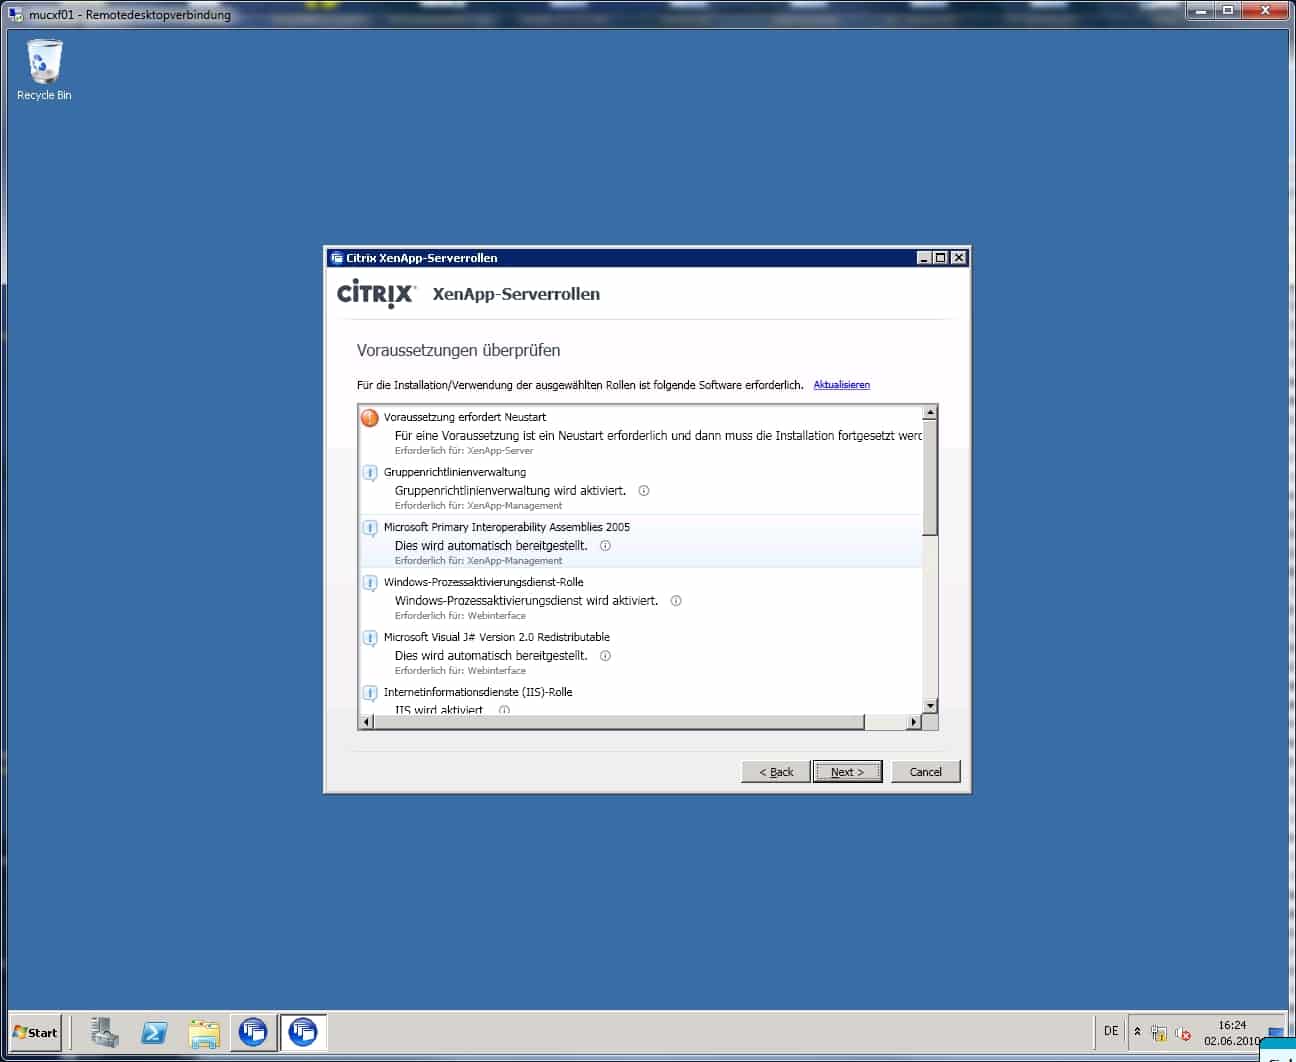
Task: Minimize the Citrix XenApp-Serverrollen dialog
Action: 924,258
